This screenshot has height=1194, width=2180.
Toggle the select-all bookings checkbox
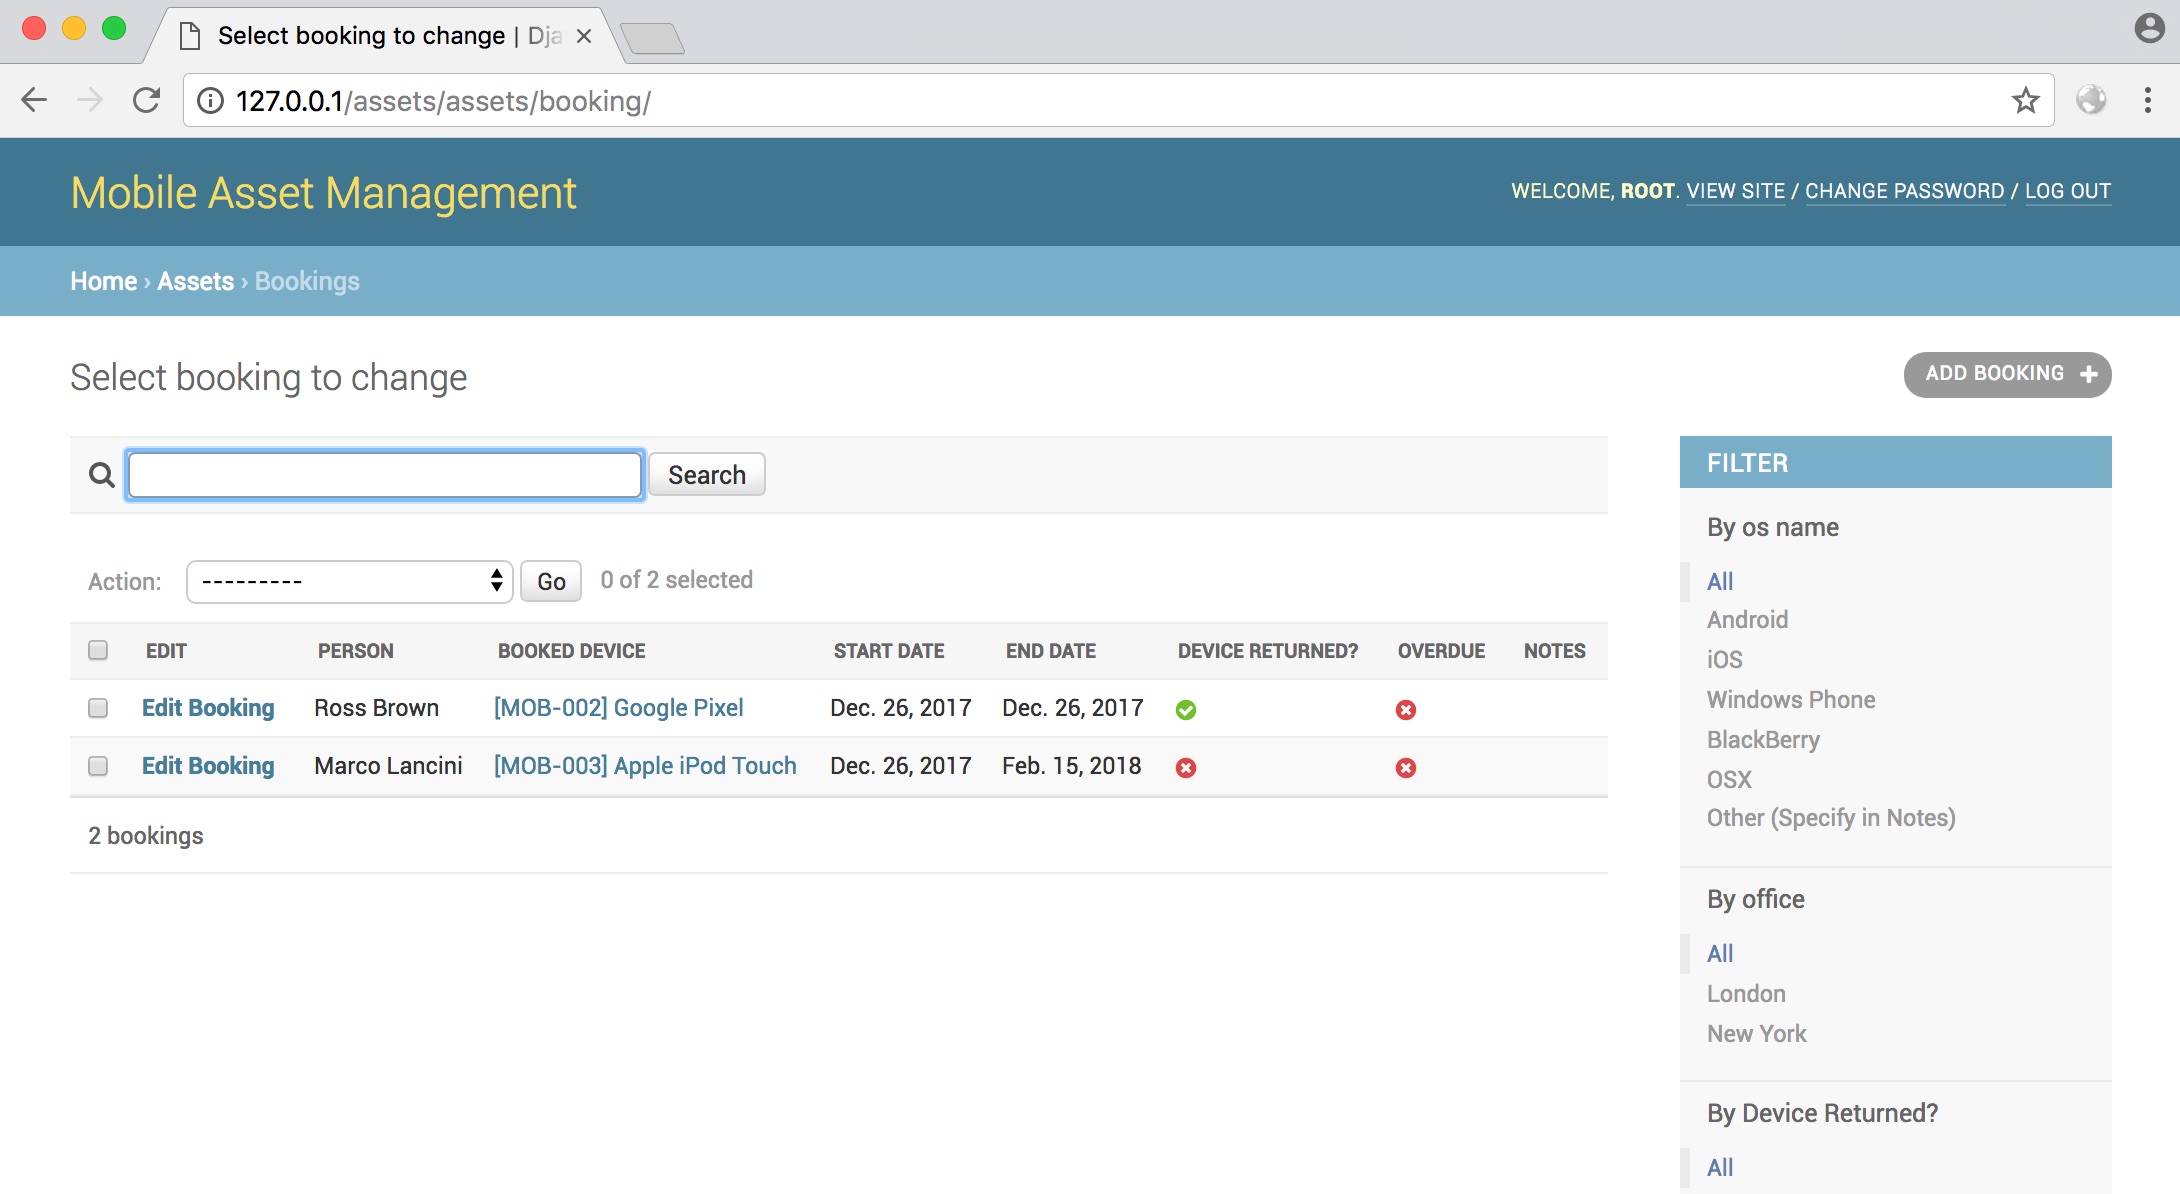click(x=98, y=650)
